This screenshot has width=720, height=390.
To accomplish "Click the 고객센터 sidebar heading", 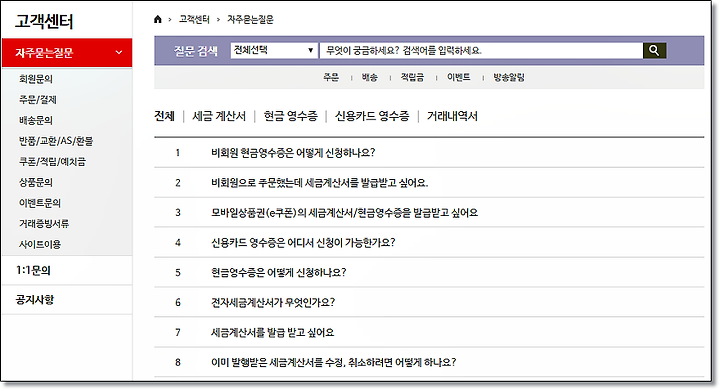I will pos(44,21).
